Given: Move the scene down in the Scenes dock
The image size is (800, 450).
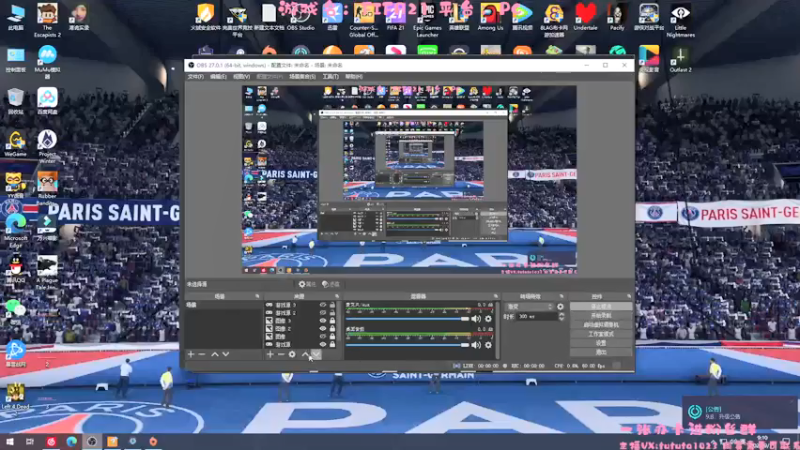Looking at the screenshot, I should (x=226, y=354).
